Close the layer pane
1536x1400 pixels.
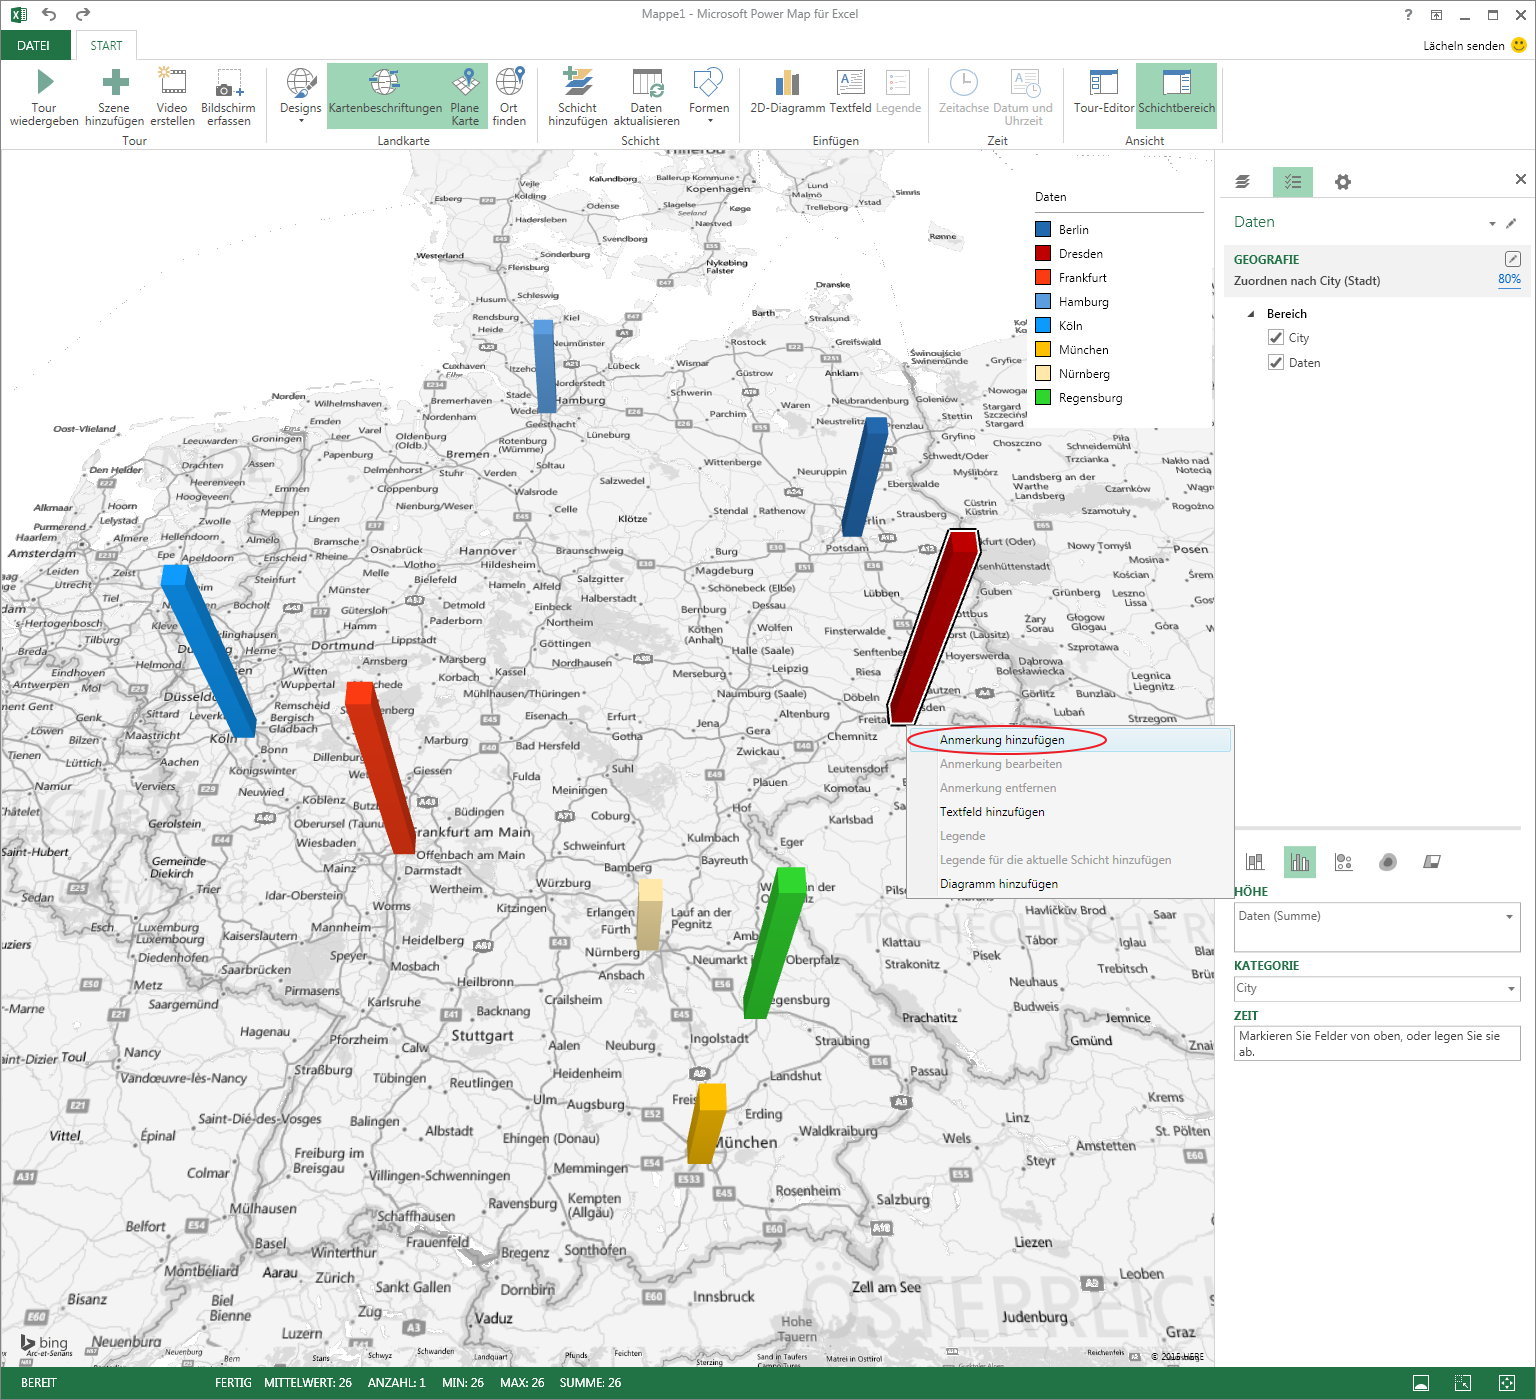point(1521,179)
